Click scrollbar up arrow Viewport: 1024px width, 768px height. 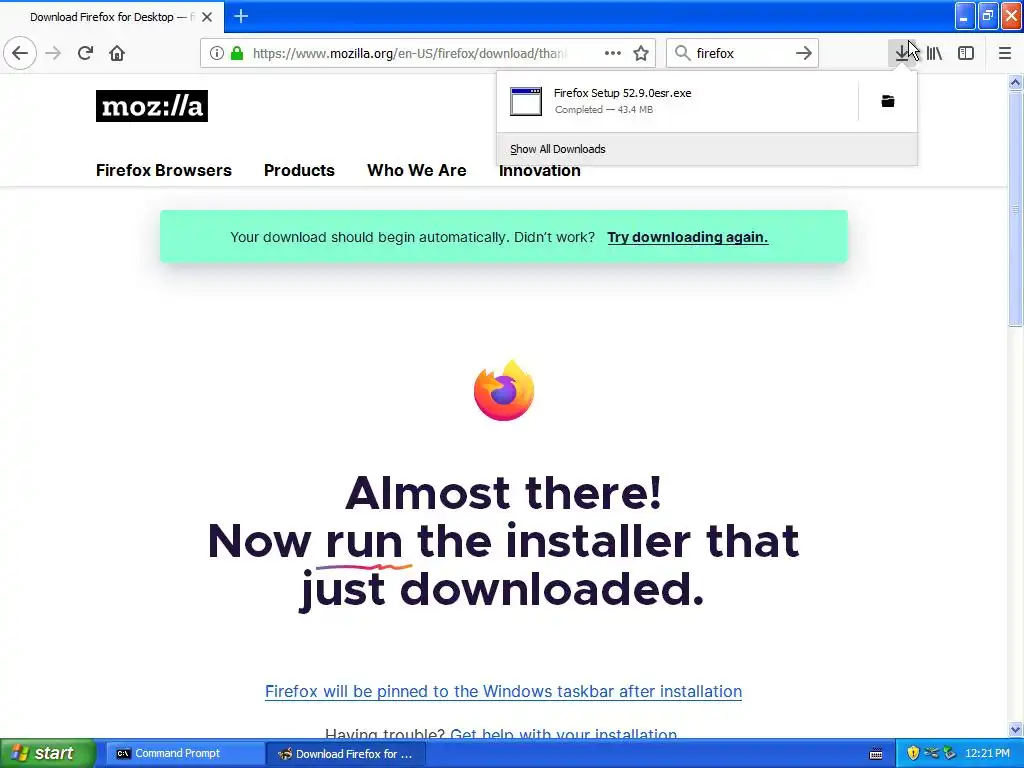pos(1015,82)
